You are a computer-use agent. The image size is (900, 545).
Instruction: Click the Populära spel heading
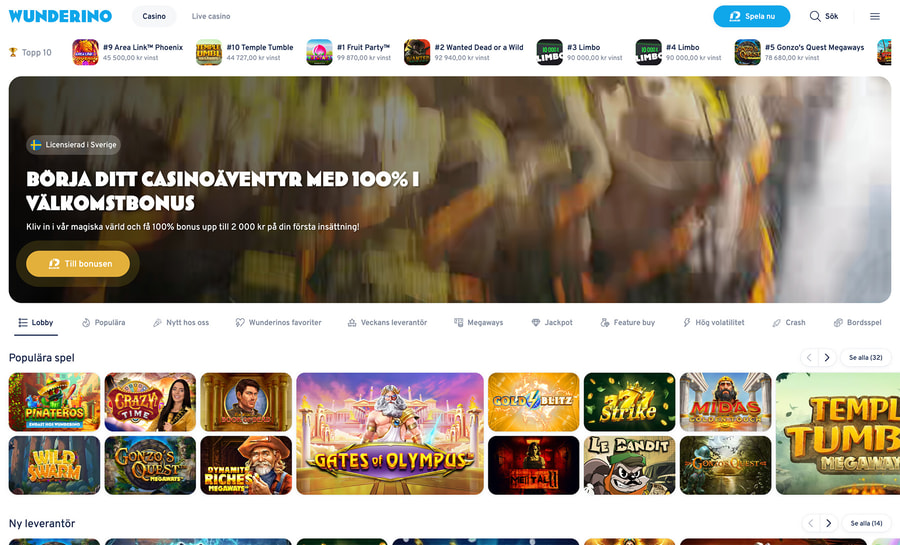(x=41, y=357)
